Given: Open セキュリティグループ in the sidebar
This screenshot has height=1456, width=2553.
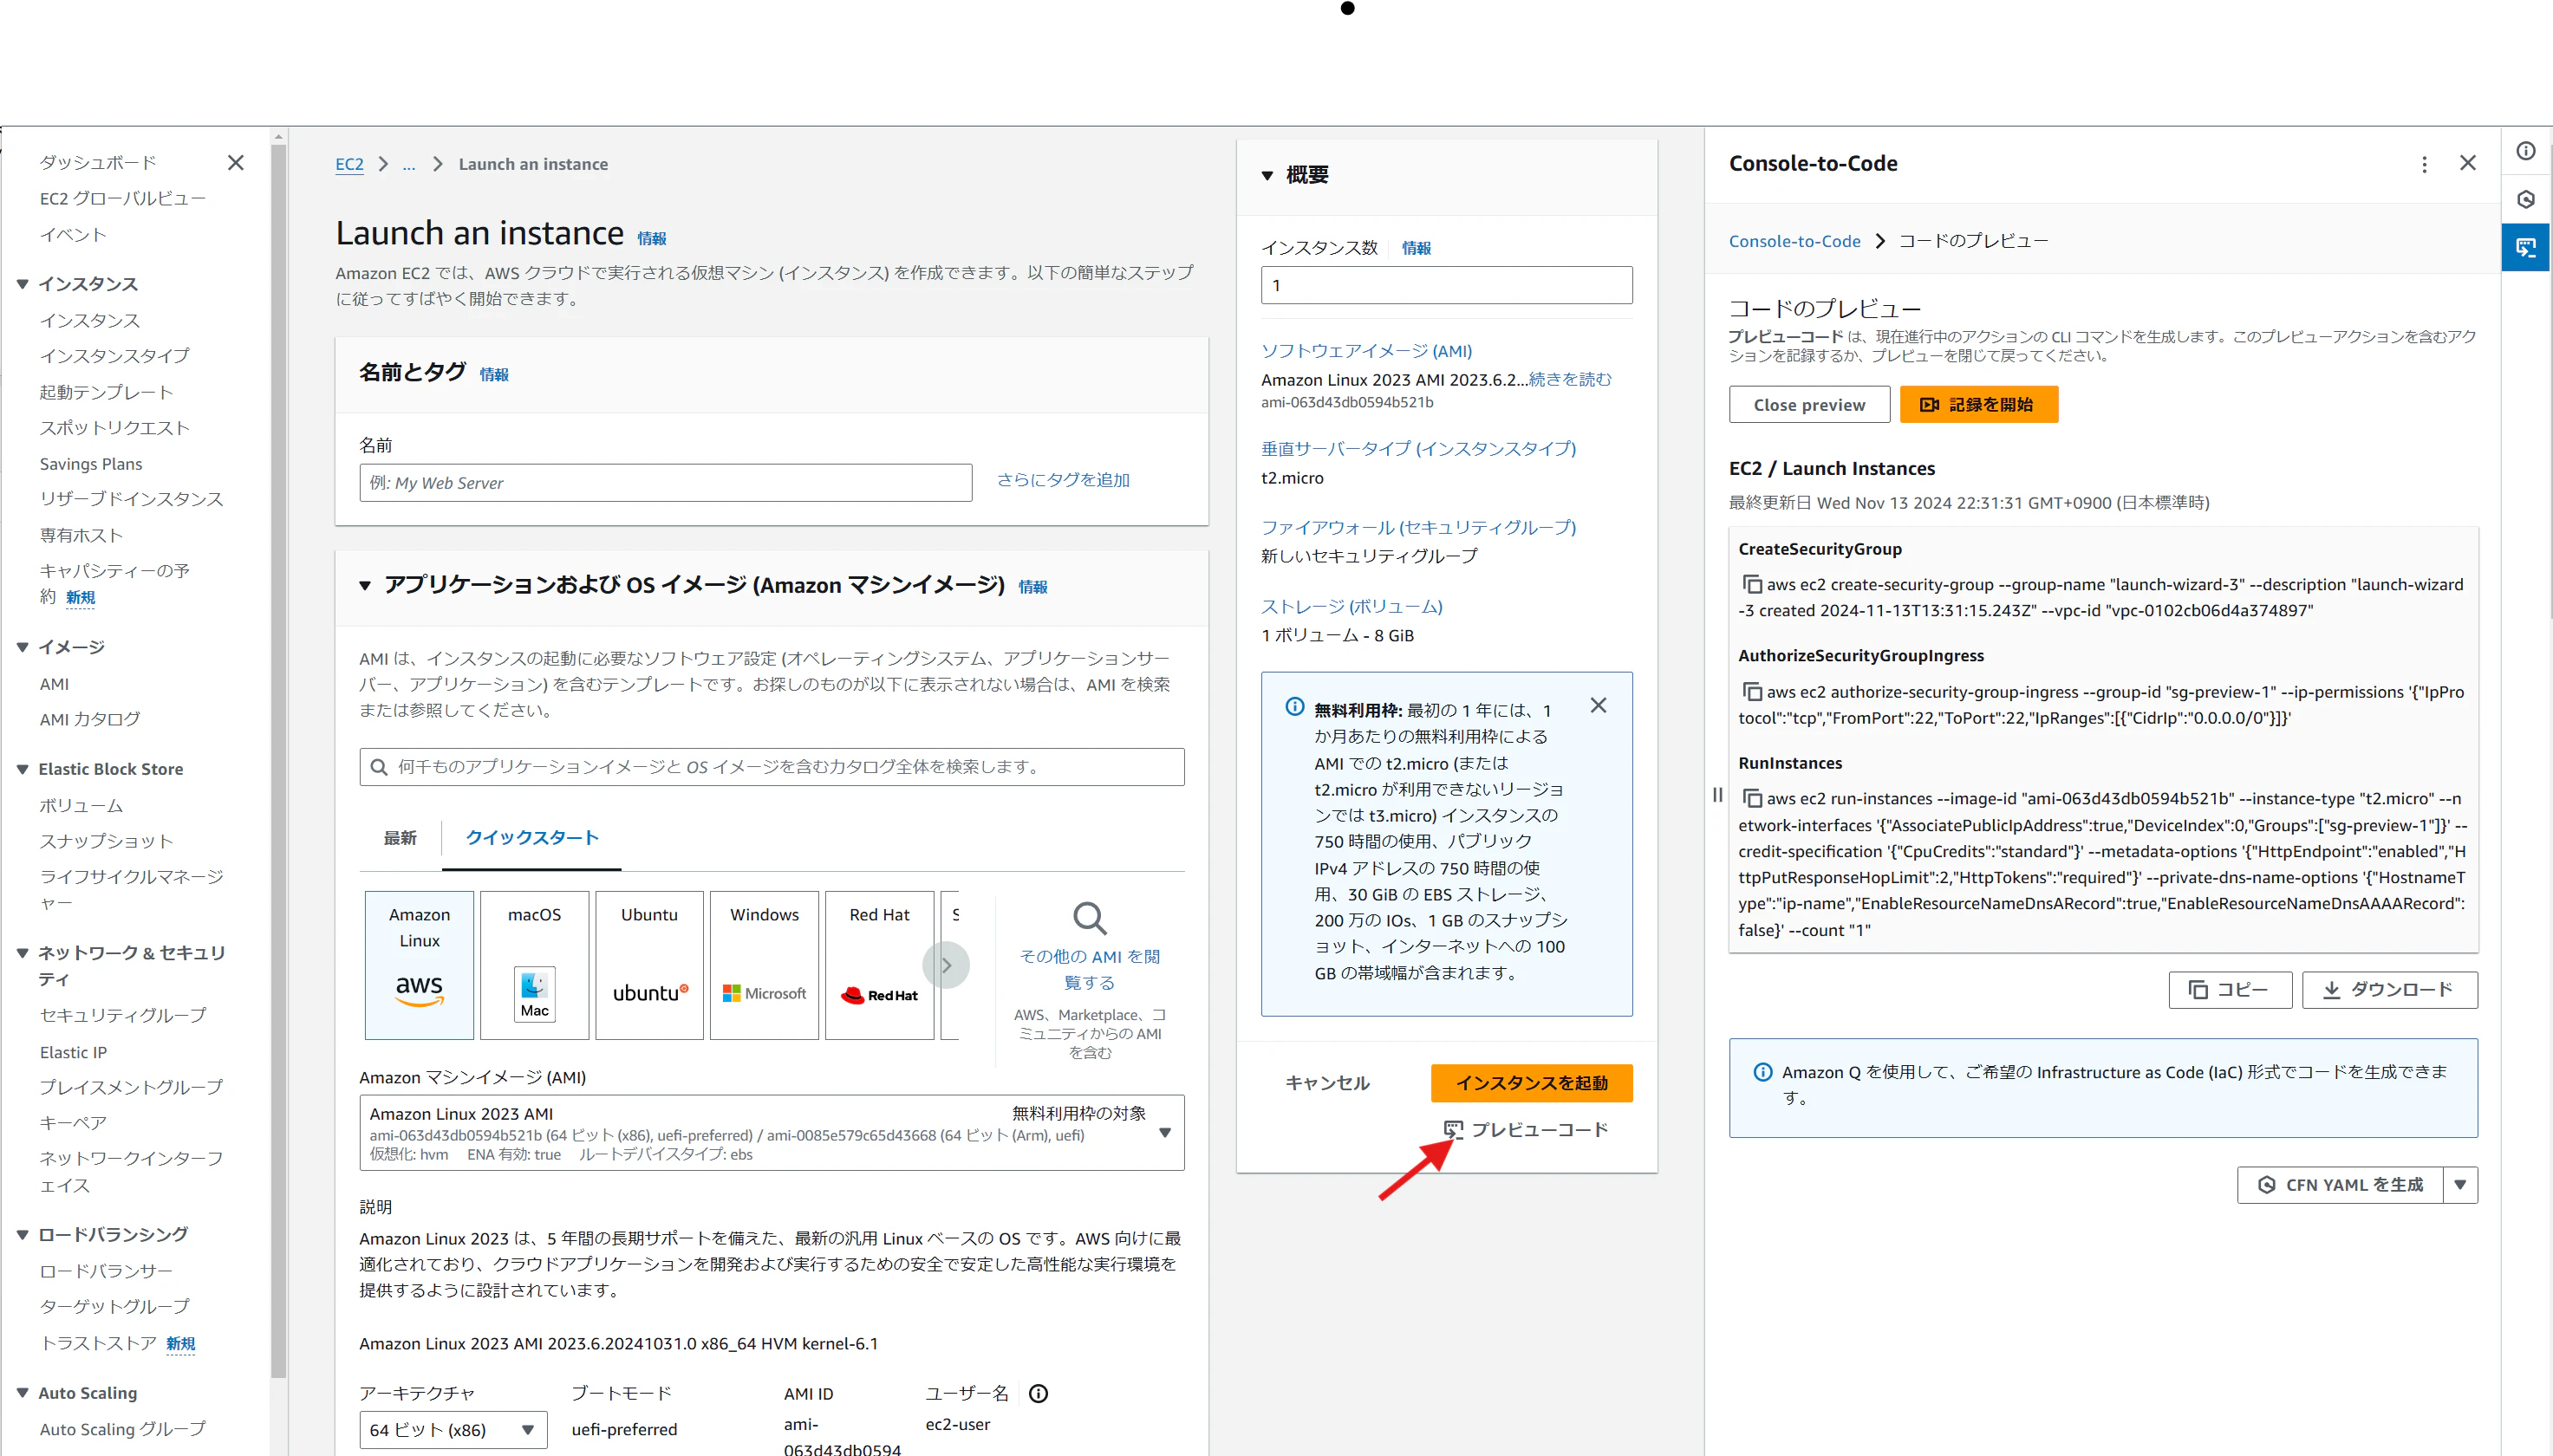Looking at the screenshot, I should (x=123, y=1015).
